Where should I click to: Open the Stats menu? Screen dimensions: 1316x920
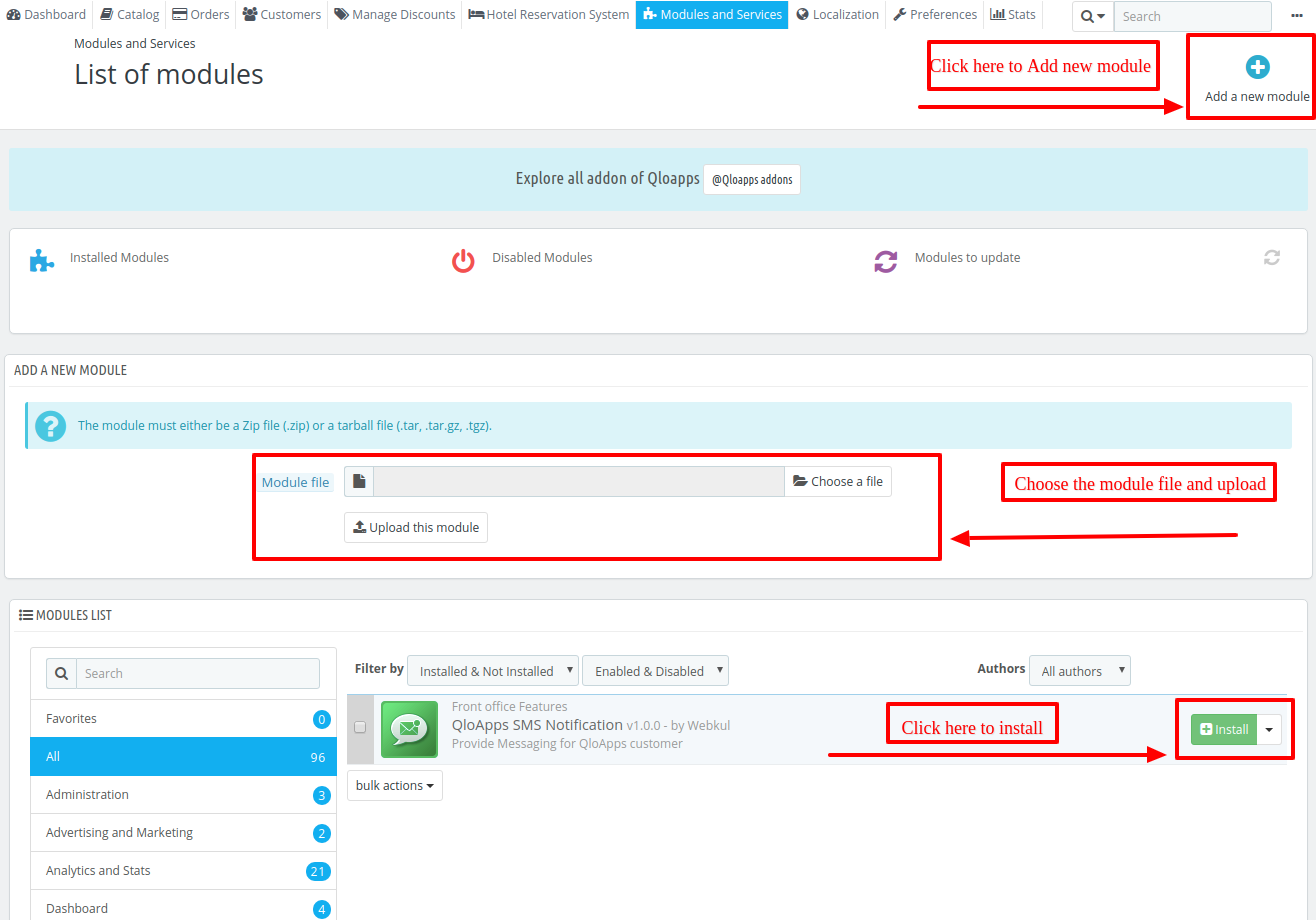[1013, 14]
